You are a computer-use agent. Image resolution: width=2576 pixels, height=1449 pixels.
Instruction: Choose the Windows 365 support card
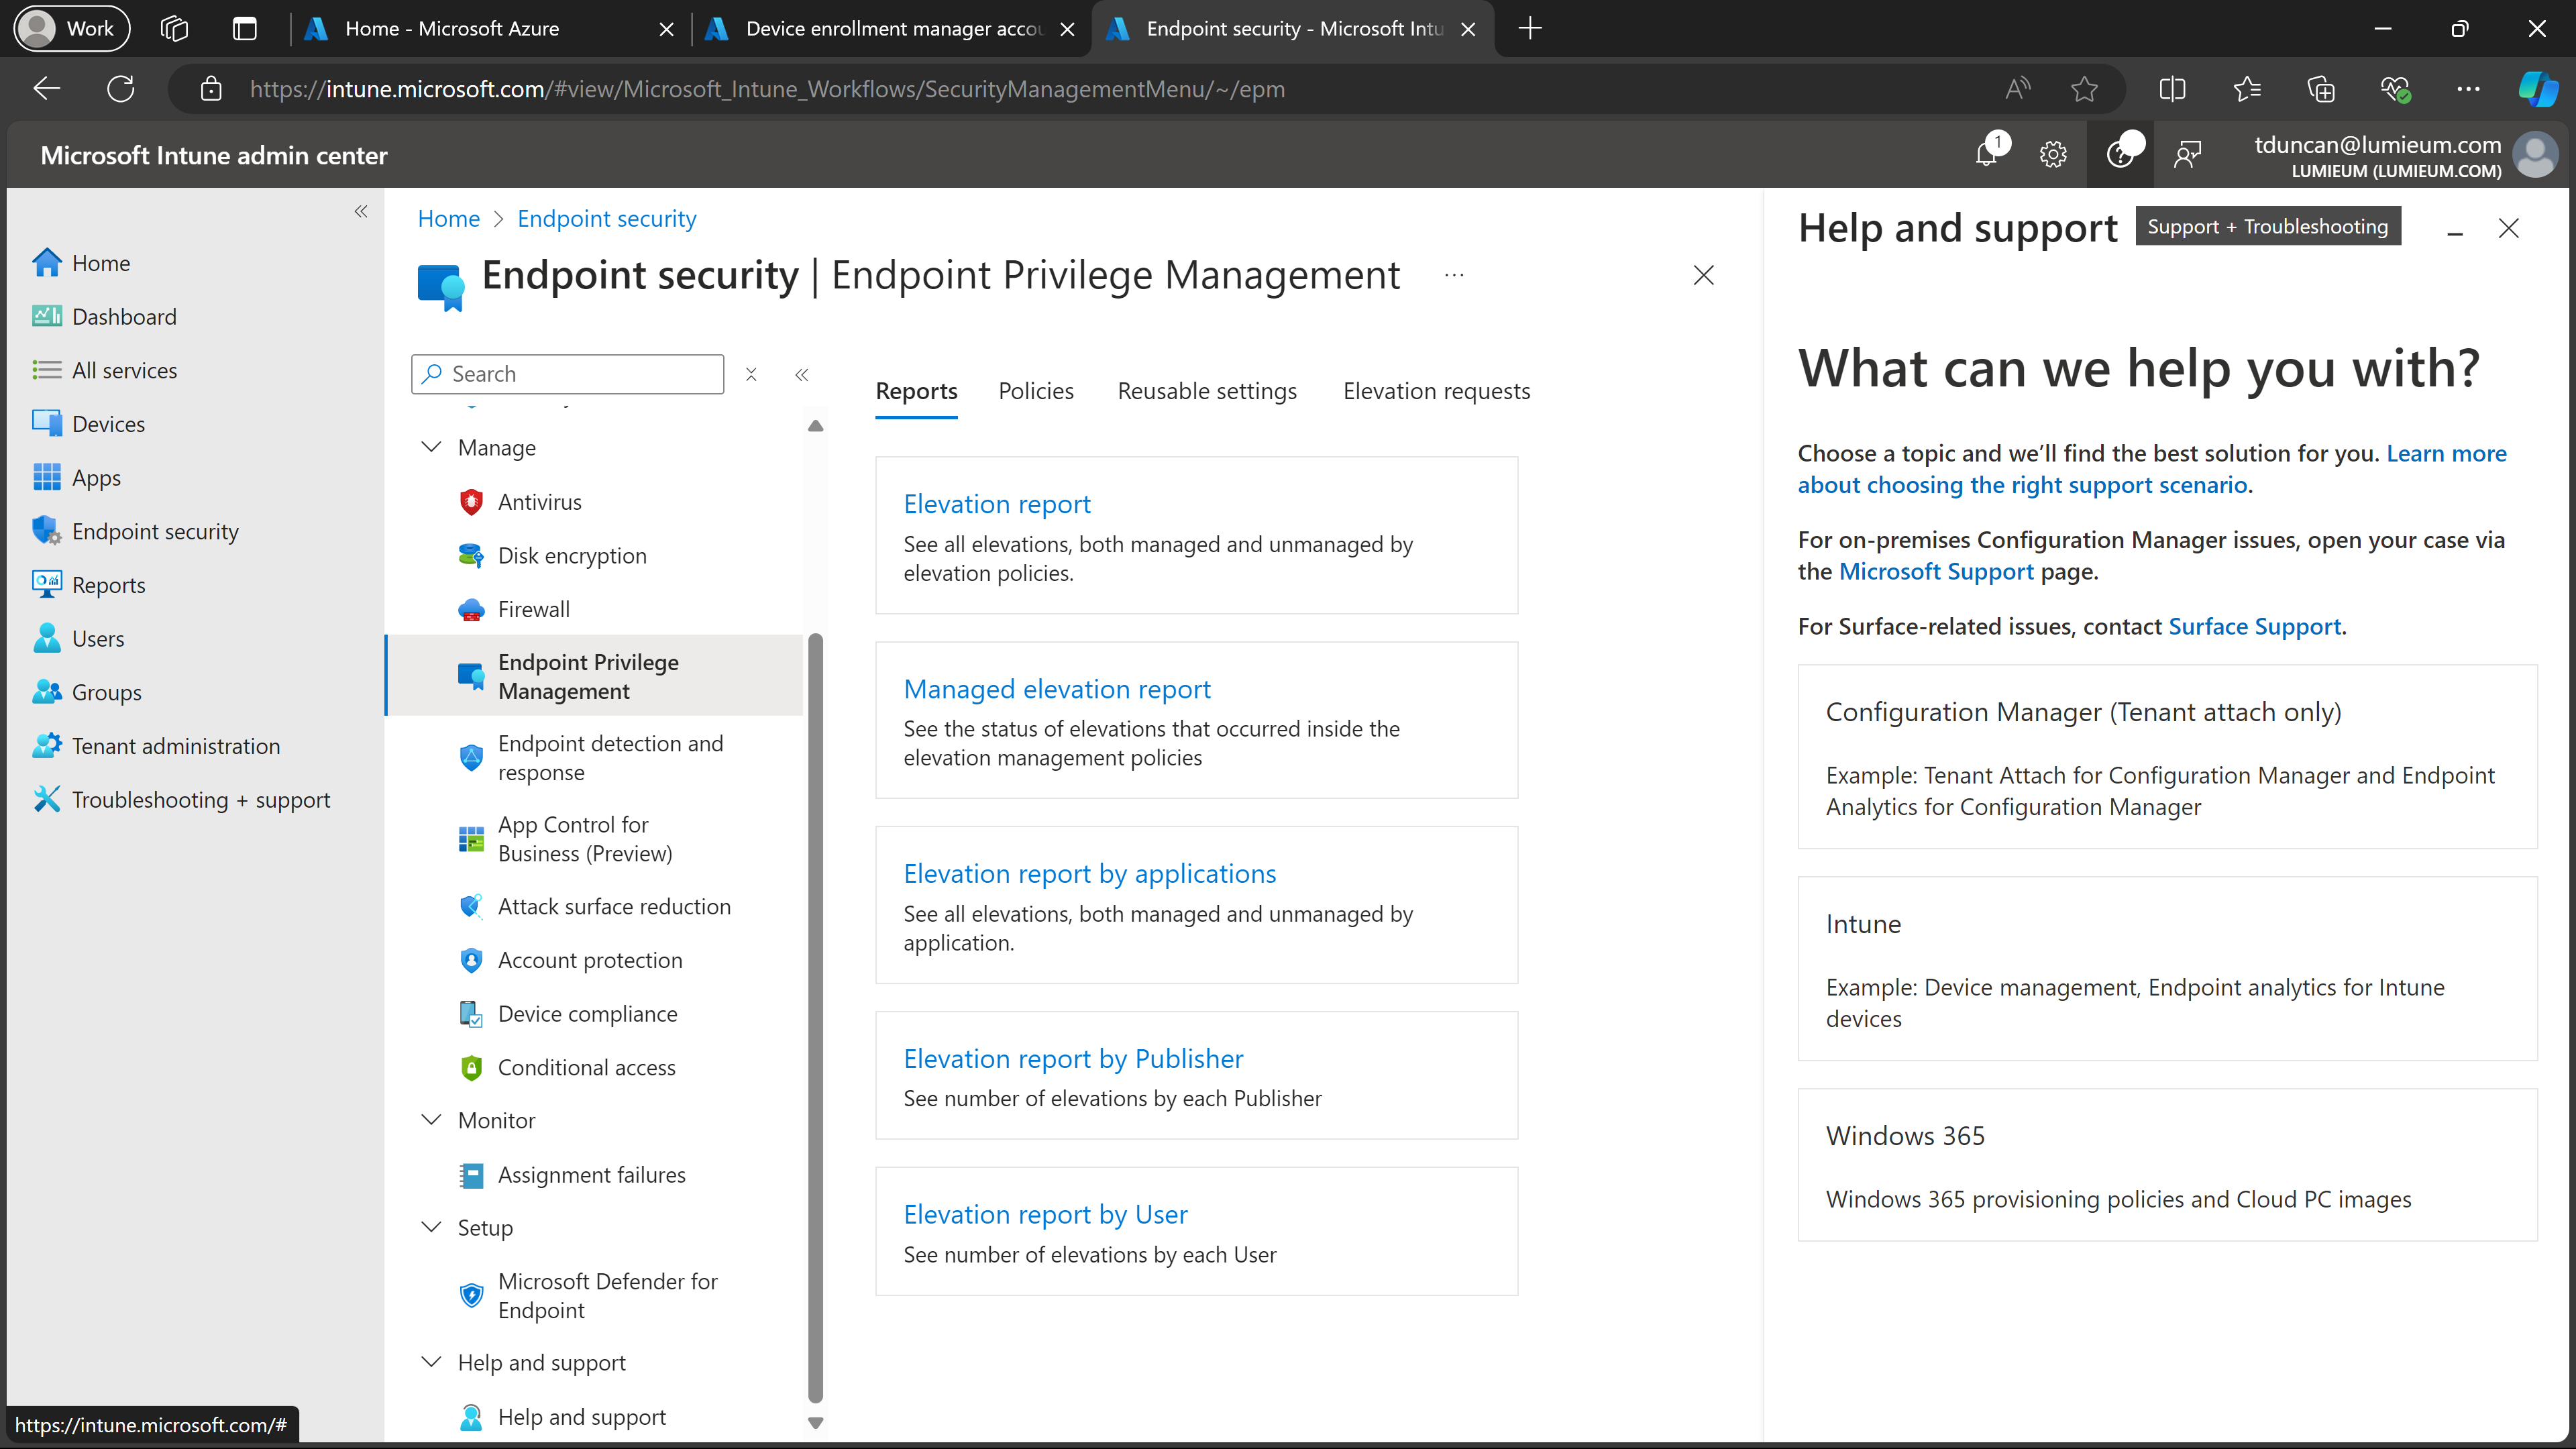(2167, 1165)
